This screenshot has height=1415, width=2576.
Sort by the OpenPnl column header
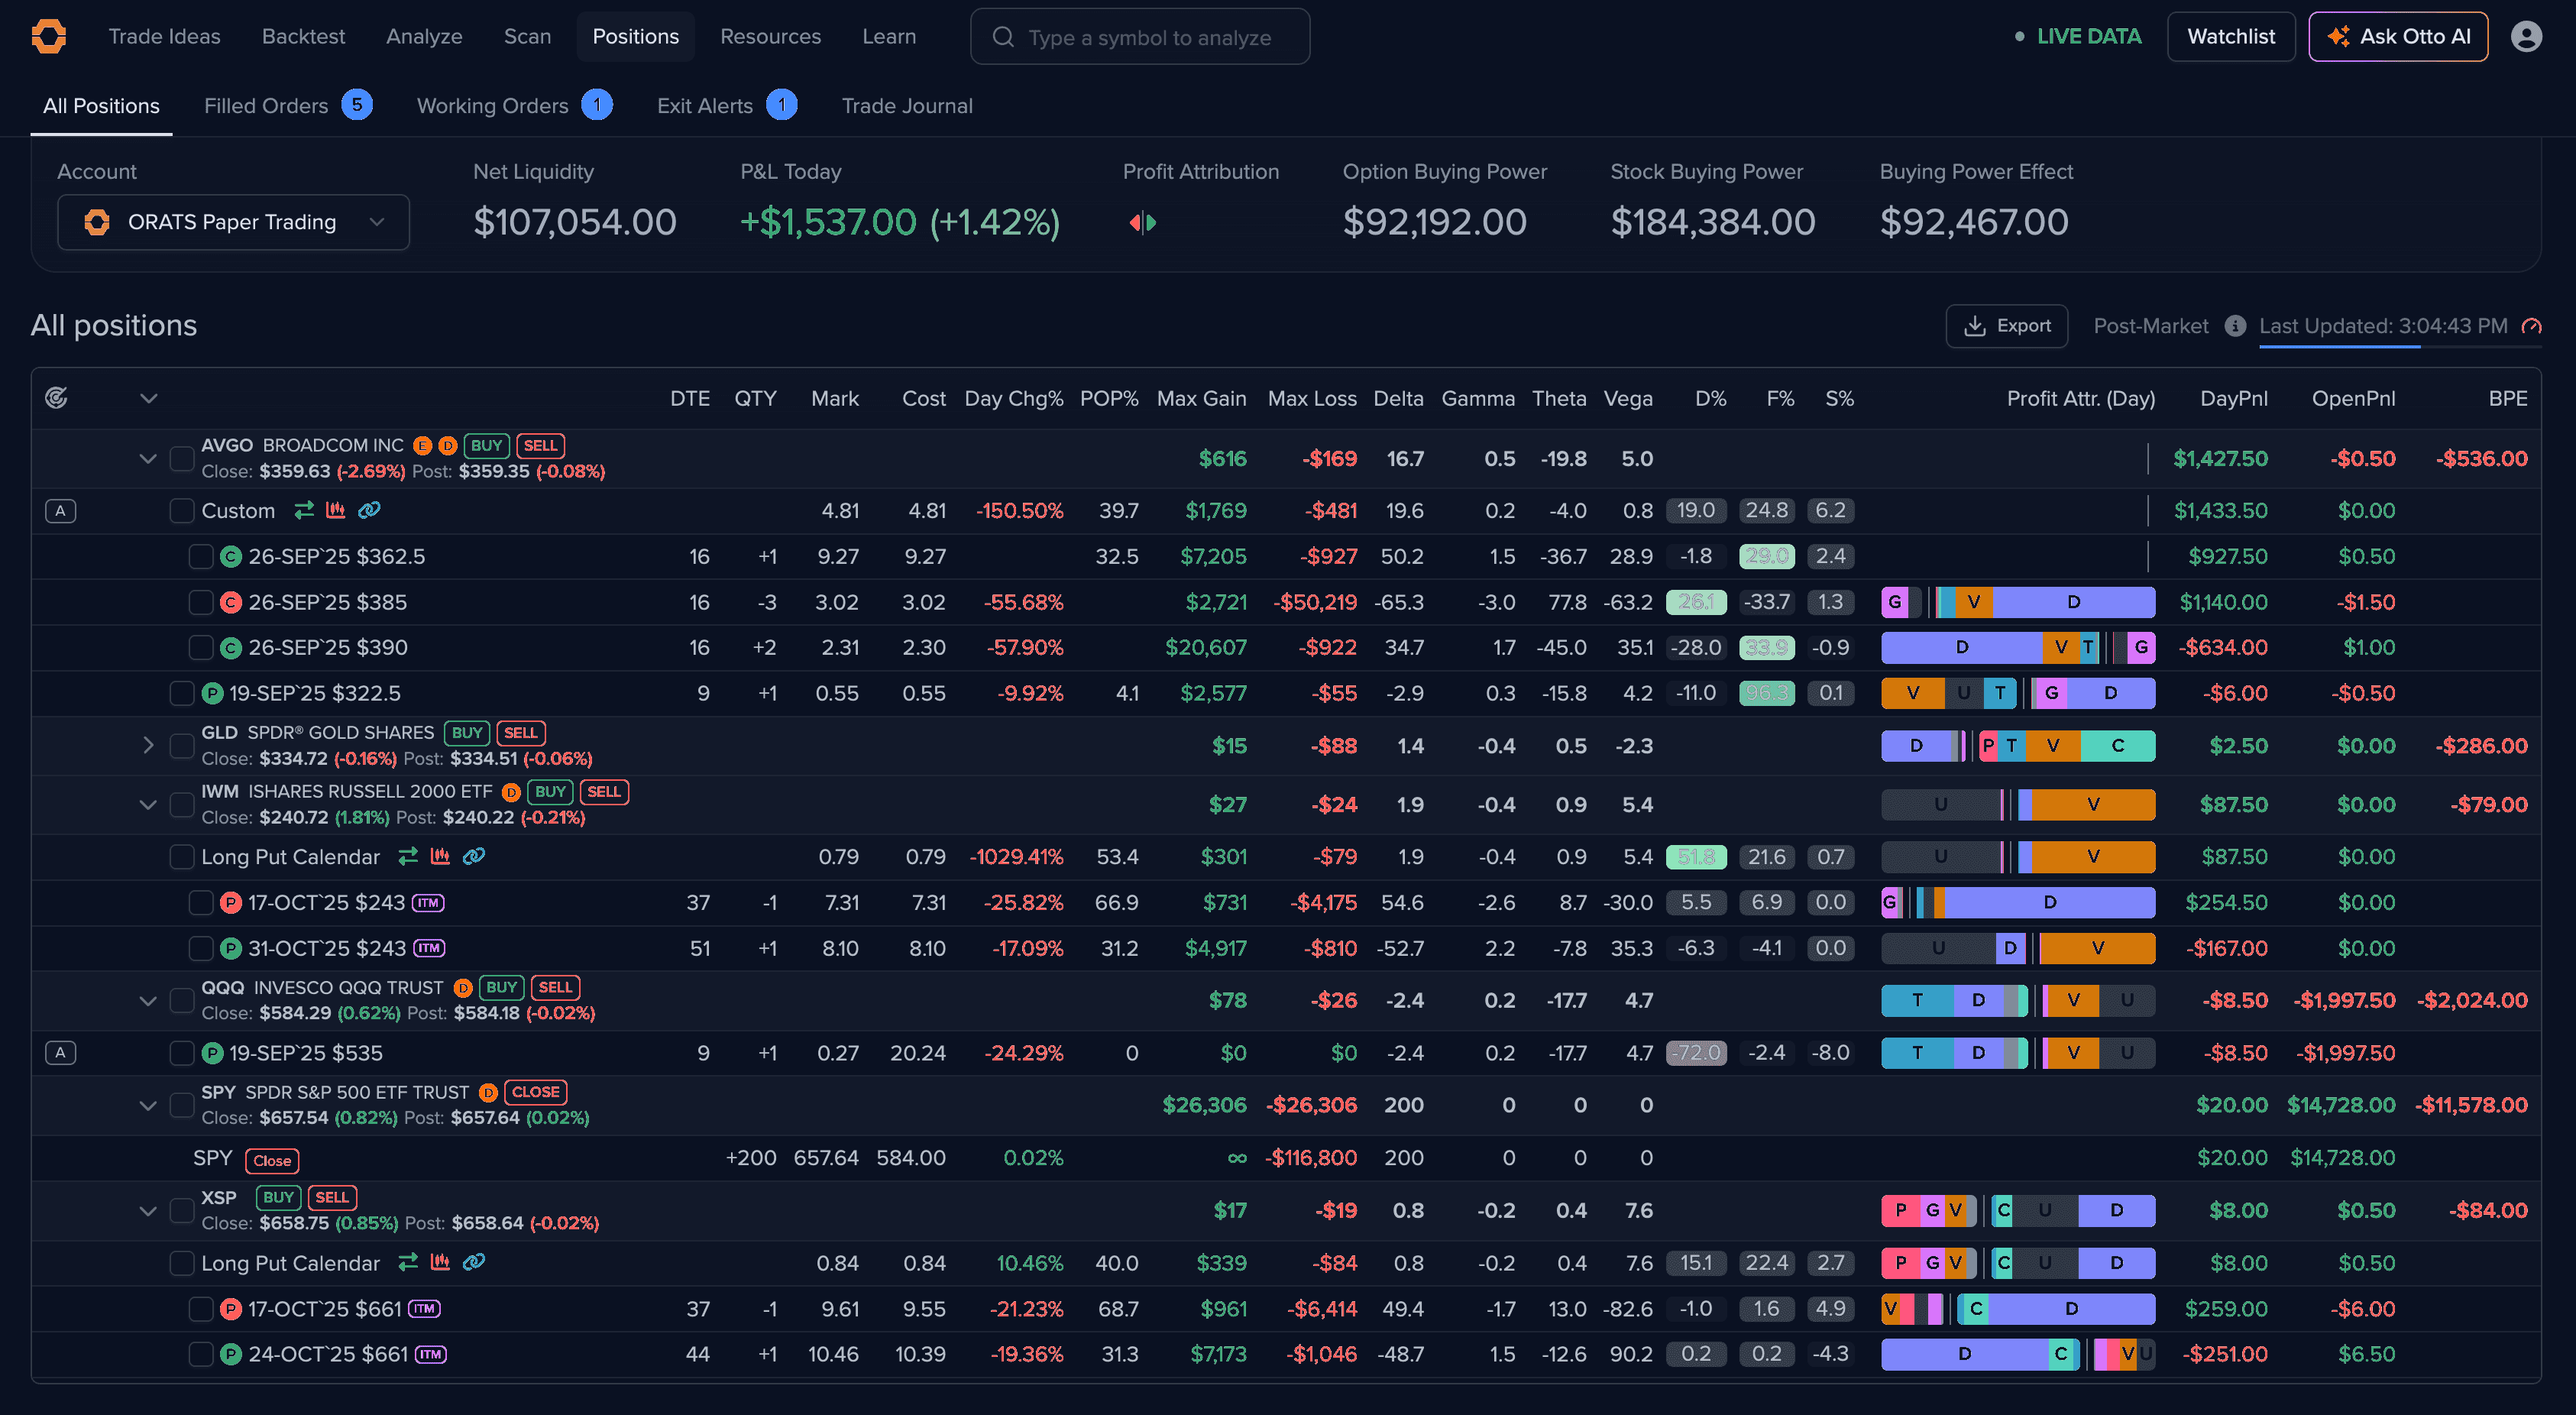(x=2353, y=398)
